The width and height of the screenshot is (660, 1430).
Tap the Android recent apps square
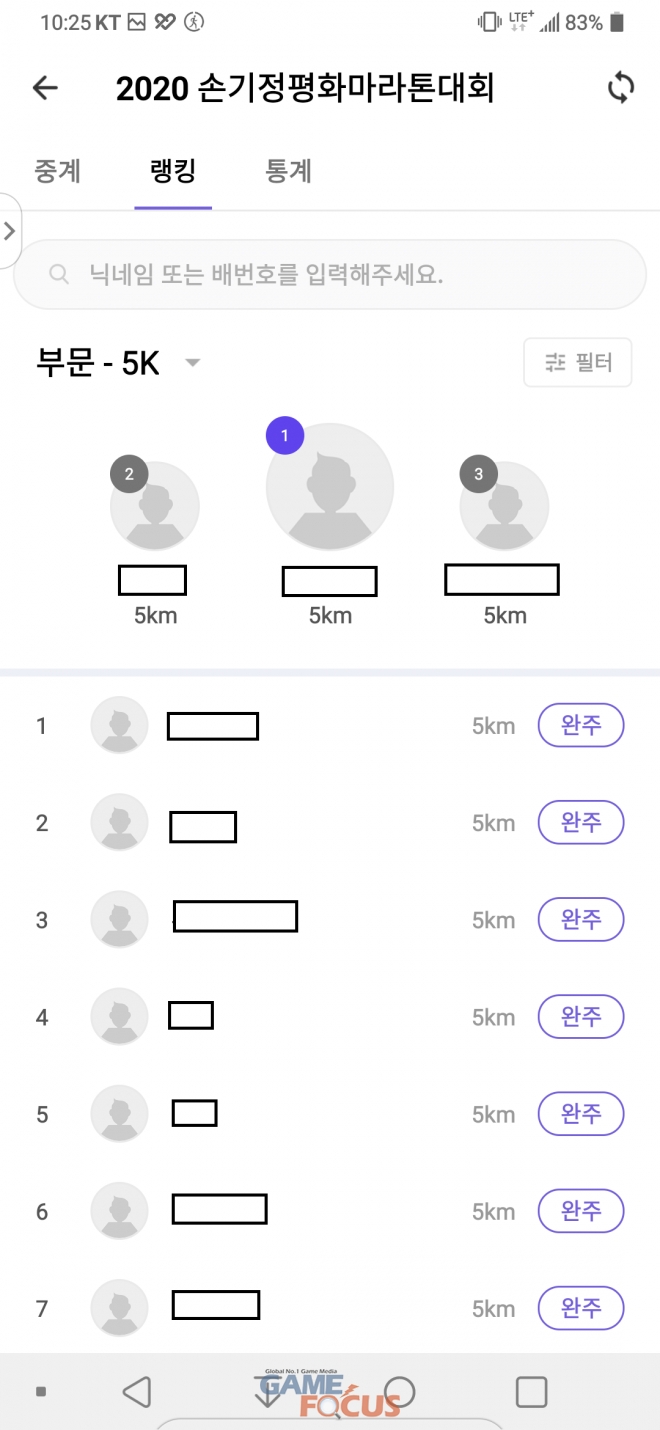531,1391
